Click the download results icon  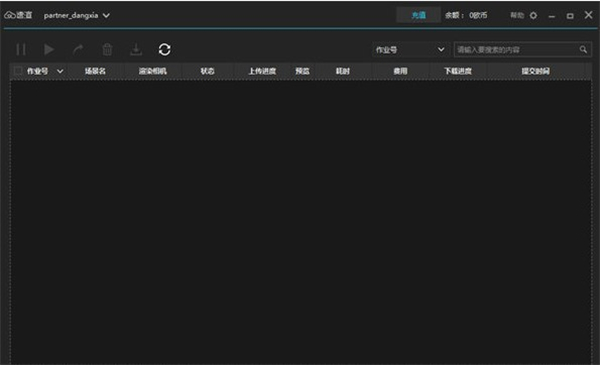(136, 50)
